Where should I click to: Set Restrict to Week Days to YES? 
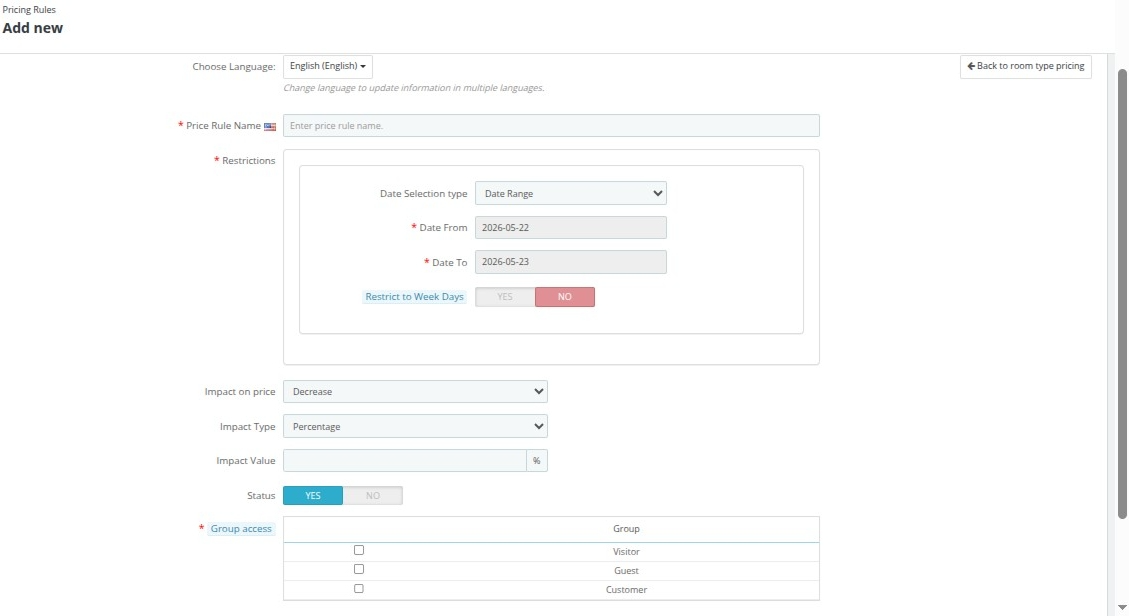point(505,297)
